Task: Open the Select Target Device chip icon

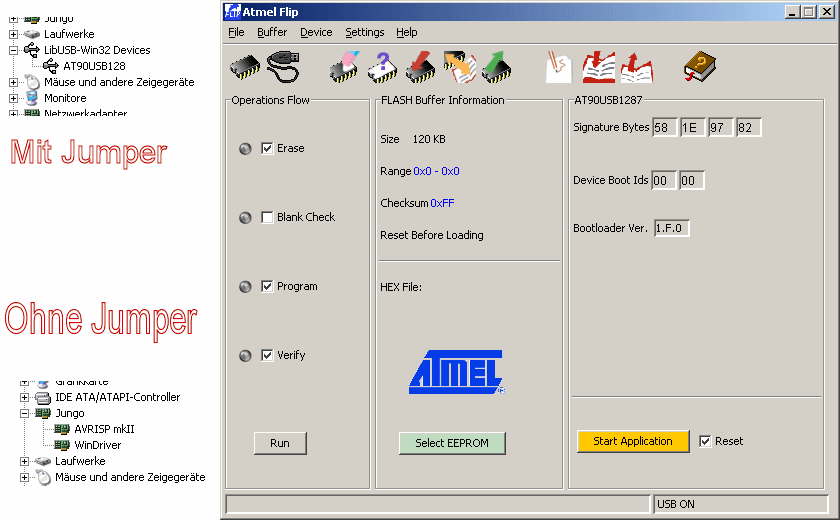Action: (245, 67)
